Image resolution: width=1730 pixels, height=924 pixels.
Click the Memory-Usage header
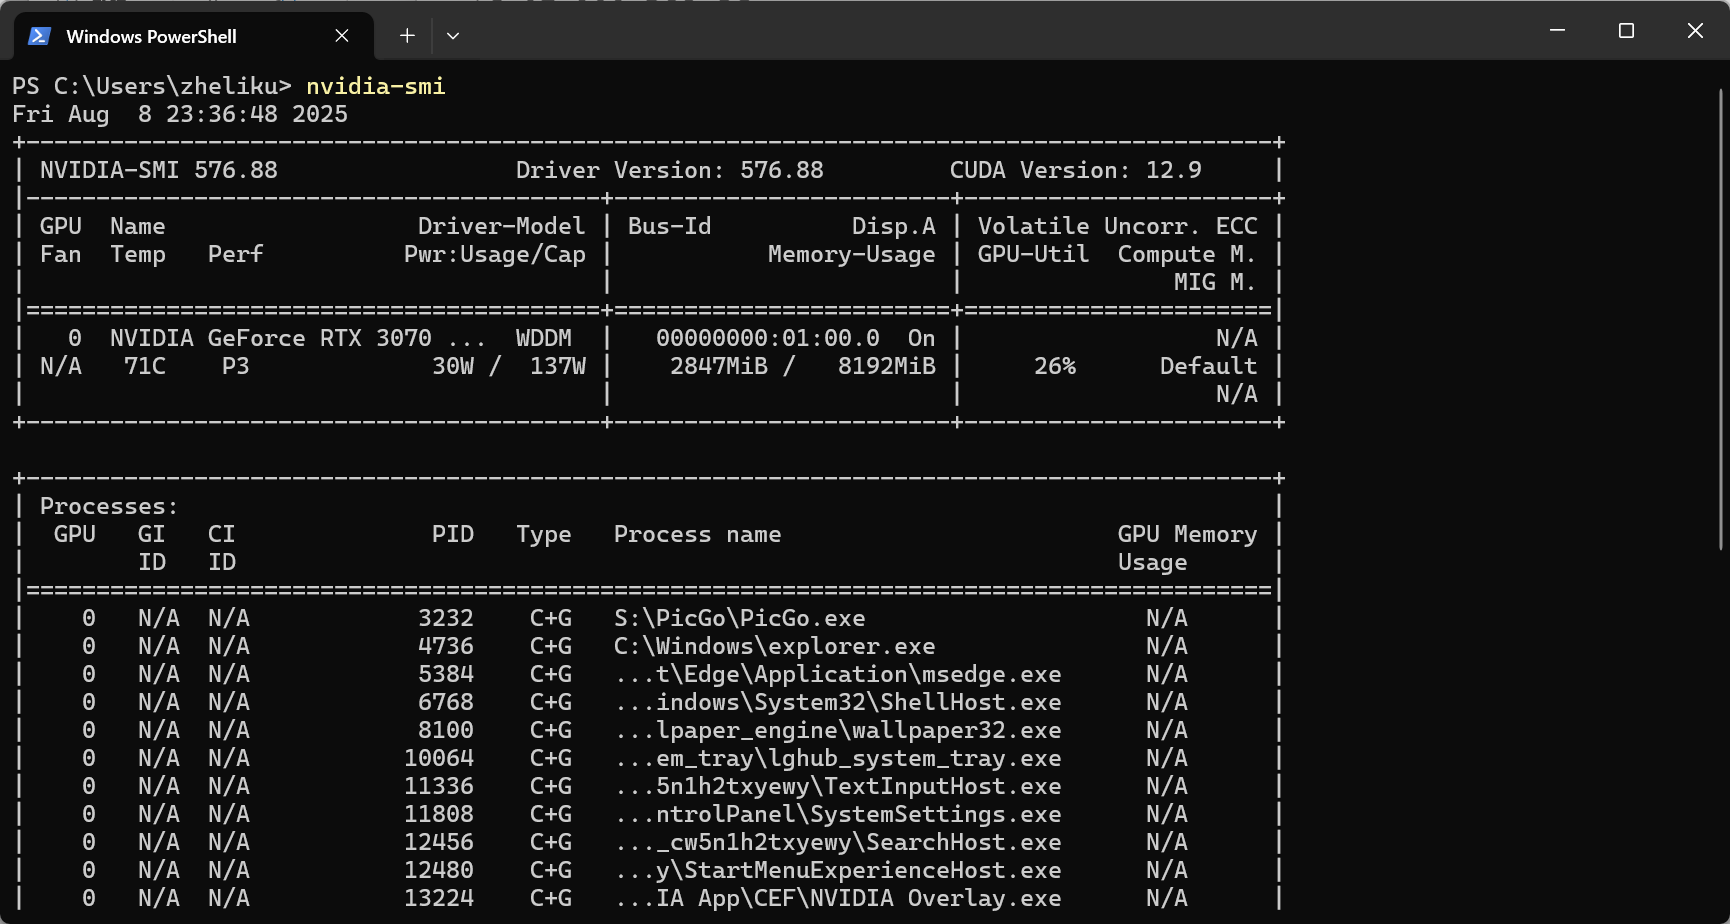click(x=852, y=254)
